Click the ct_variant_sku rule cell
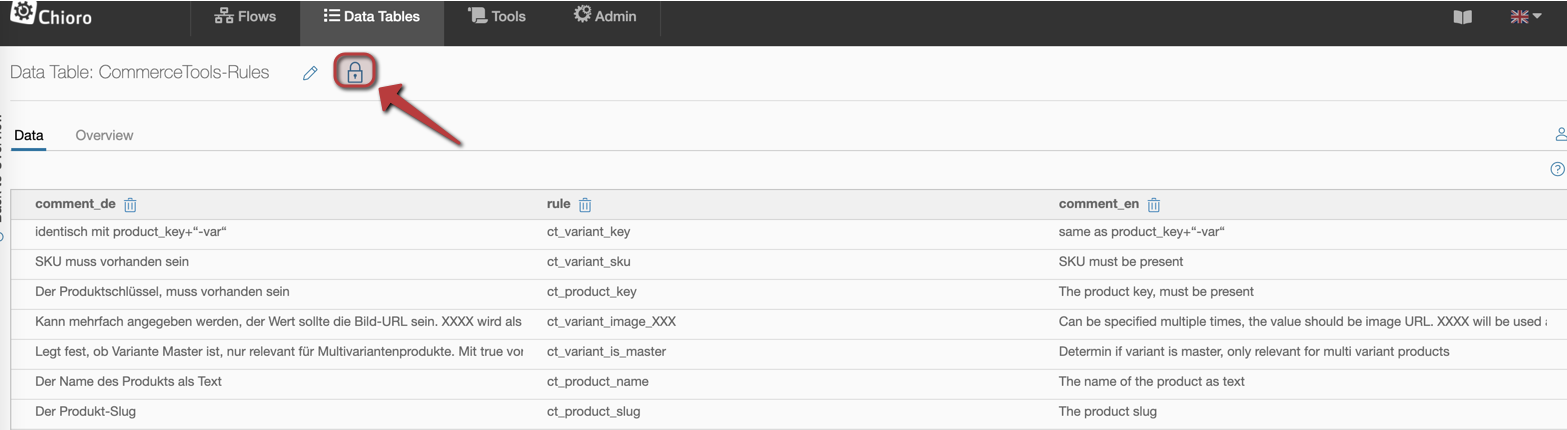This screenshot has height=430, width=1567. (x=588, y=262)
